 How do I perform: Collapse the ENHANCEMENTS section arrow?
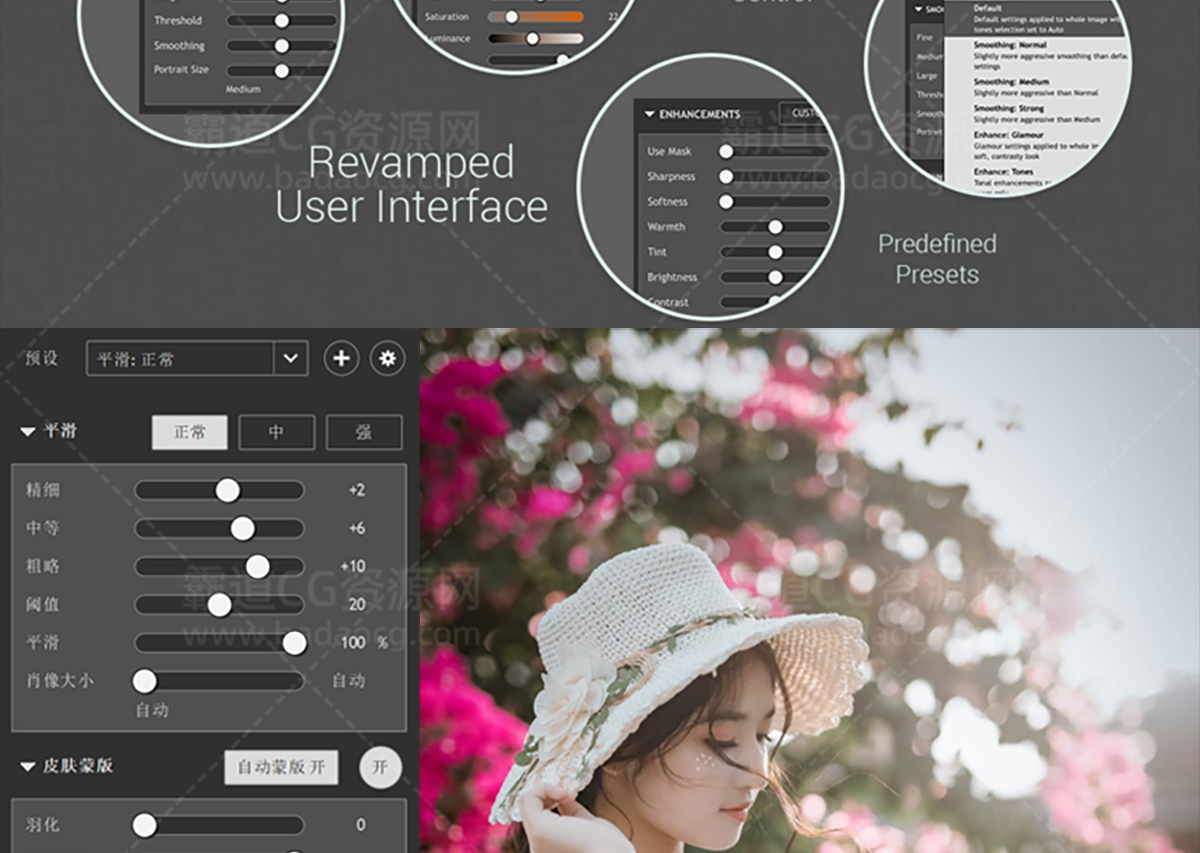coord(649,114)
